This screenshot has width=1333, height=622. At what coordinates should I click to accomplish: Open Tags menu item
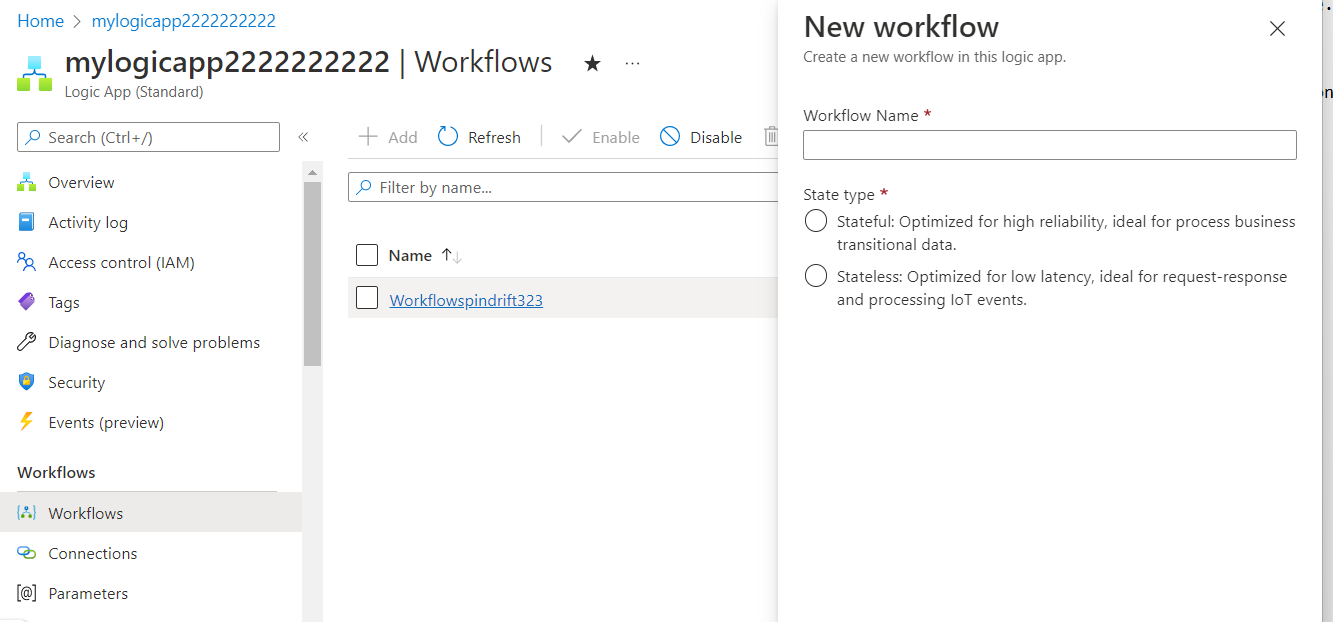[151, 302]
